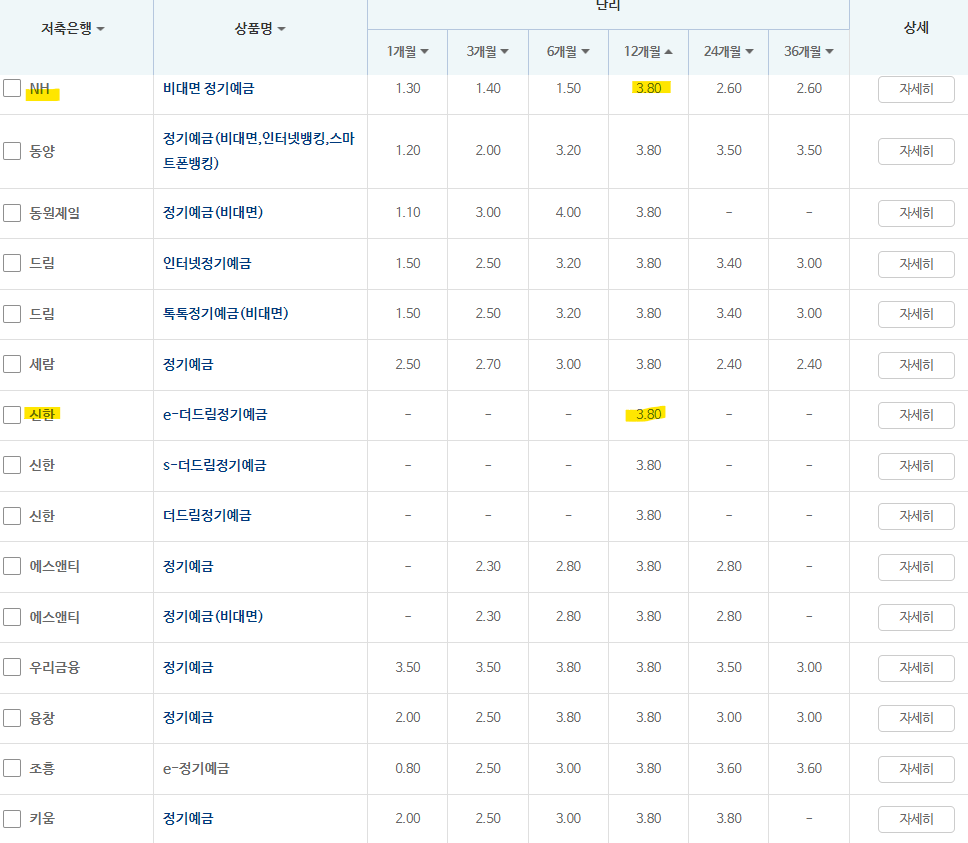Sort by 3개월 rate column
Screen dimensions: 968x843
(x=488, y=51)
